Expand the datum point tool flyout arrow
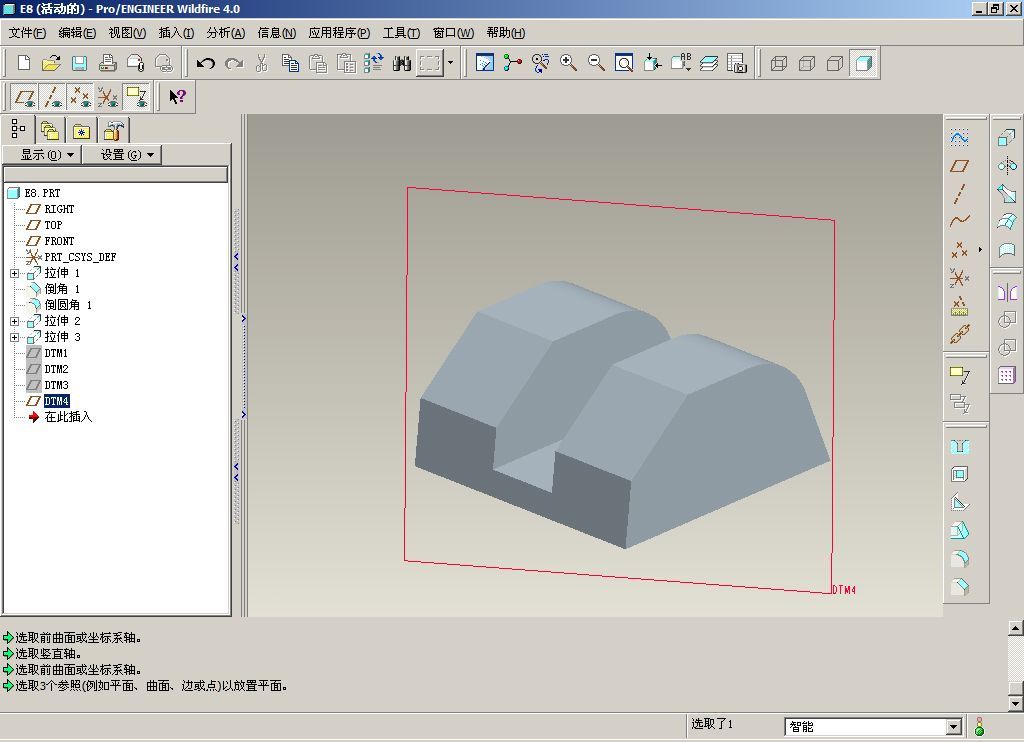This screenshot has height=742, width=1024. click(x=980, y=250)
